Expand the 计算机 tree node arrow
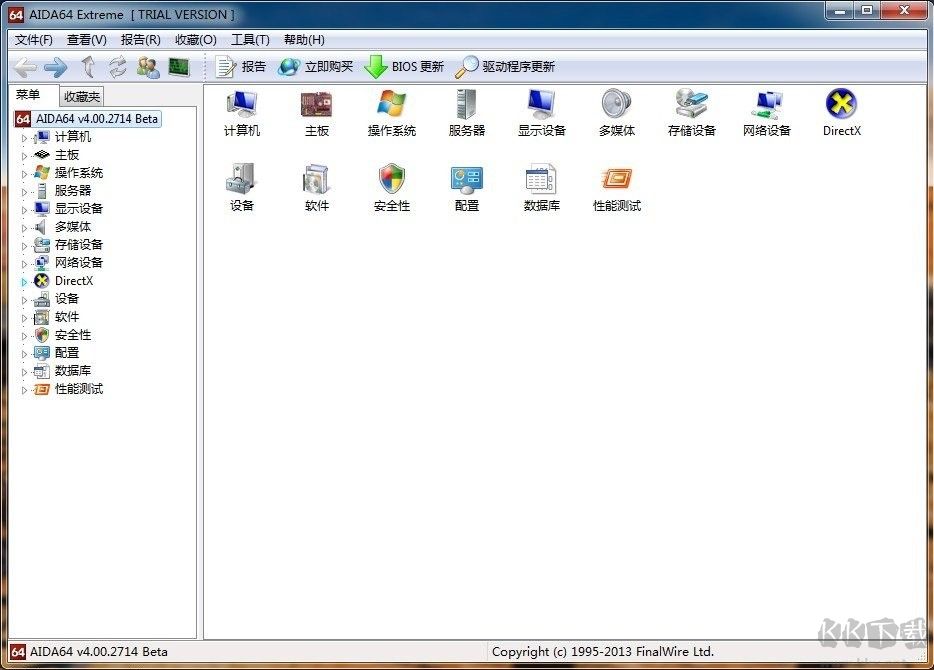This screenshot has width=934, height=670. pos(24,138)
